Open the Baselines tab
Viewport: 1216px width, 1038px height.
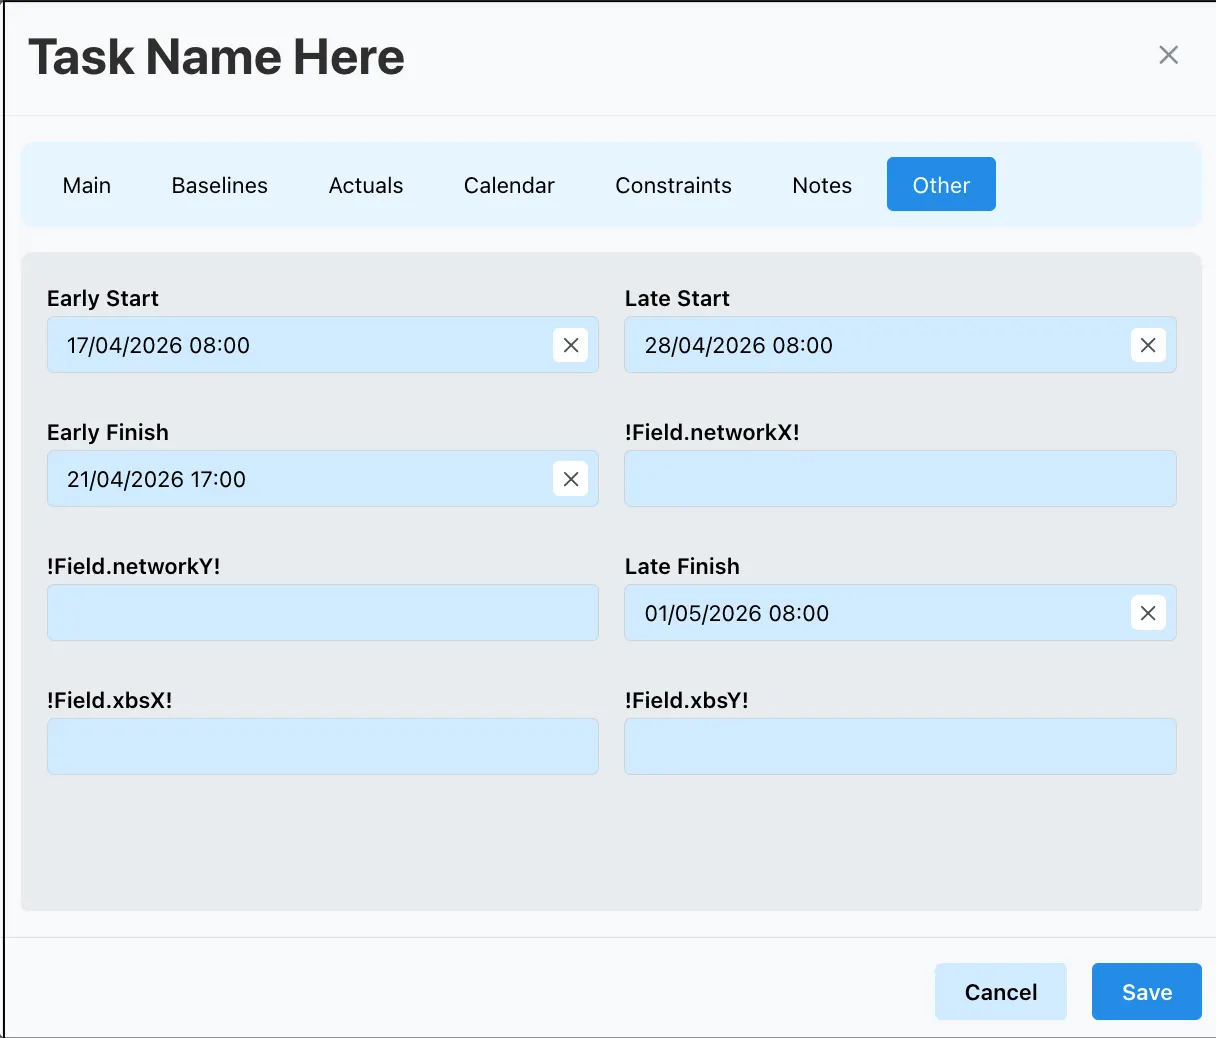pos(220,185)
